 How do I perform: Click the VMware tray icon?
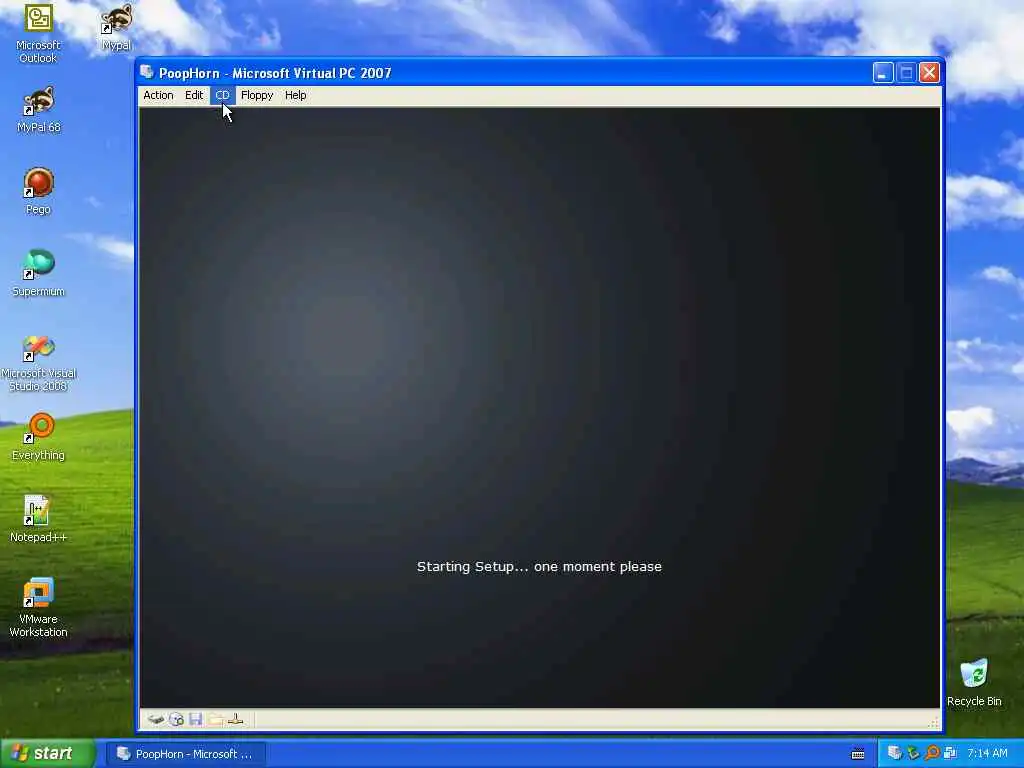(x=950, y=754)
